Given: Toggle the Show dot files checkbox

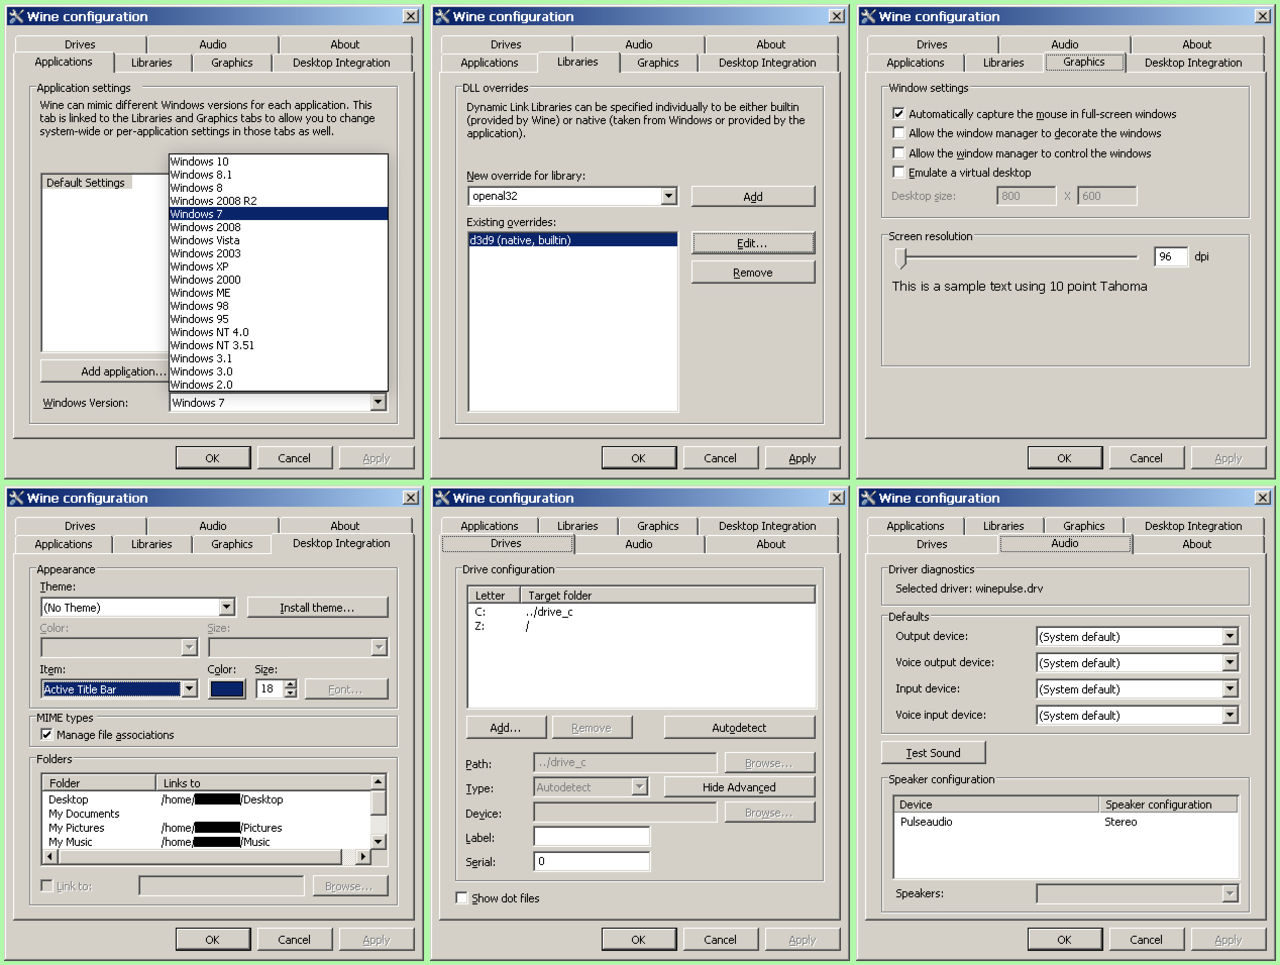Looking at the screenshot, I should point(462,898).
